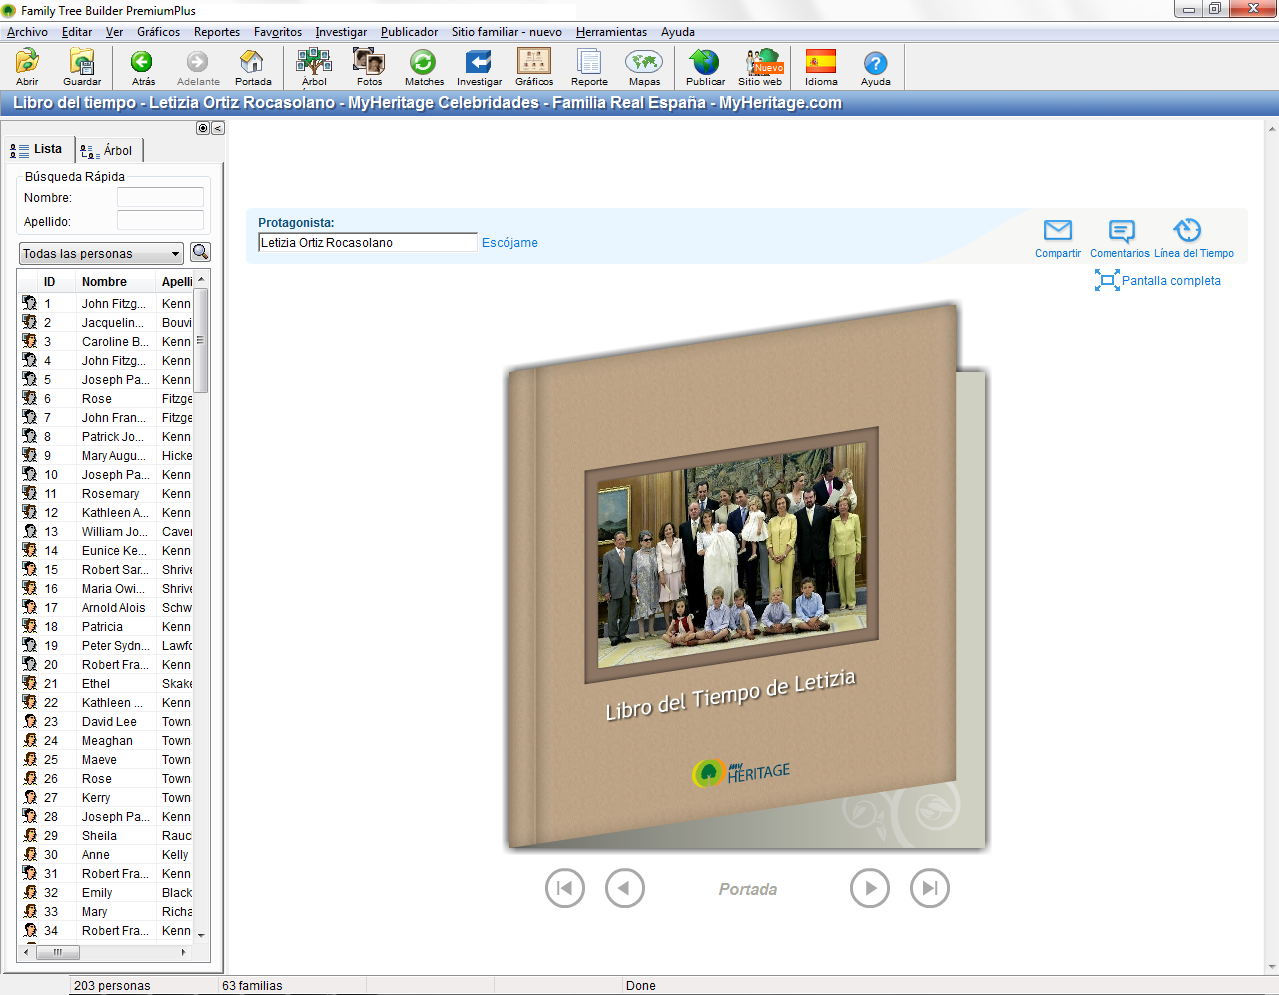Image resolution: width=1279 pixels, height=995 pixels.
Task: Open the Portada home icon
Action: point(253,67)
